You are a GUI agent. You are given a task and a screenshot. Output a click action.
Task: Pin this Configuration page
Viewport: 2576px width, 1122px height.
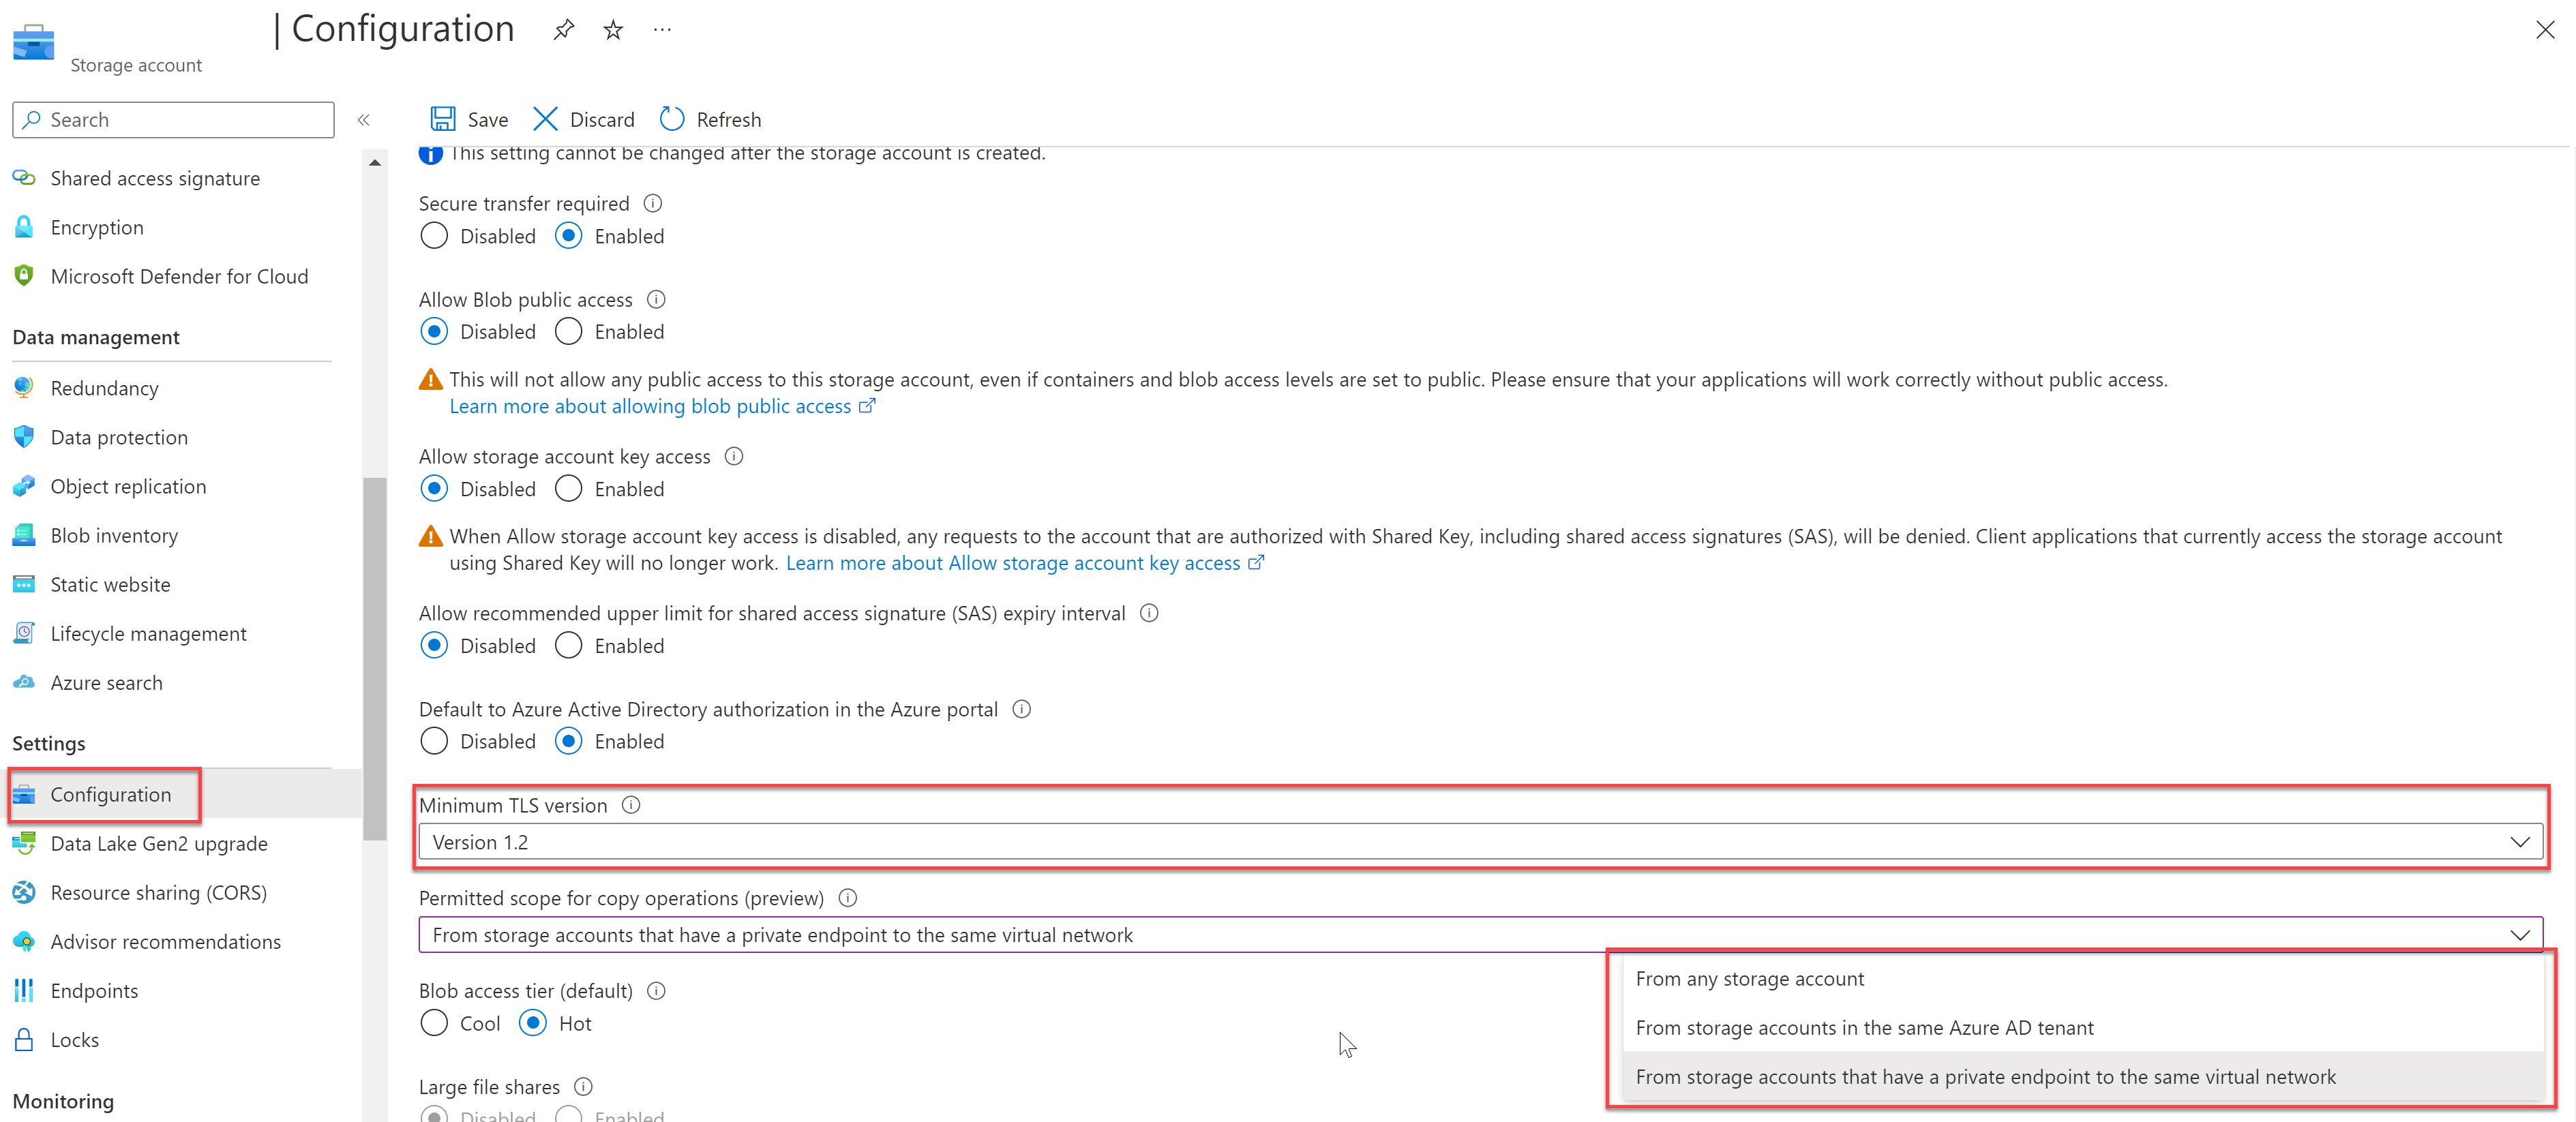(x=564, y=30)
